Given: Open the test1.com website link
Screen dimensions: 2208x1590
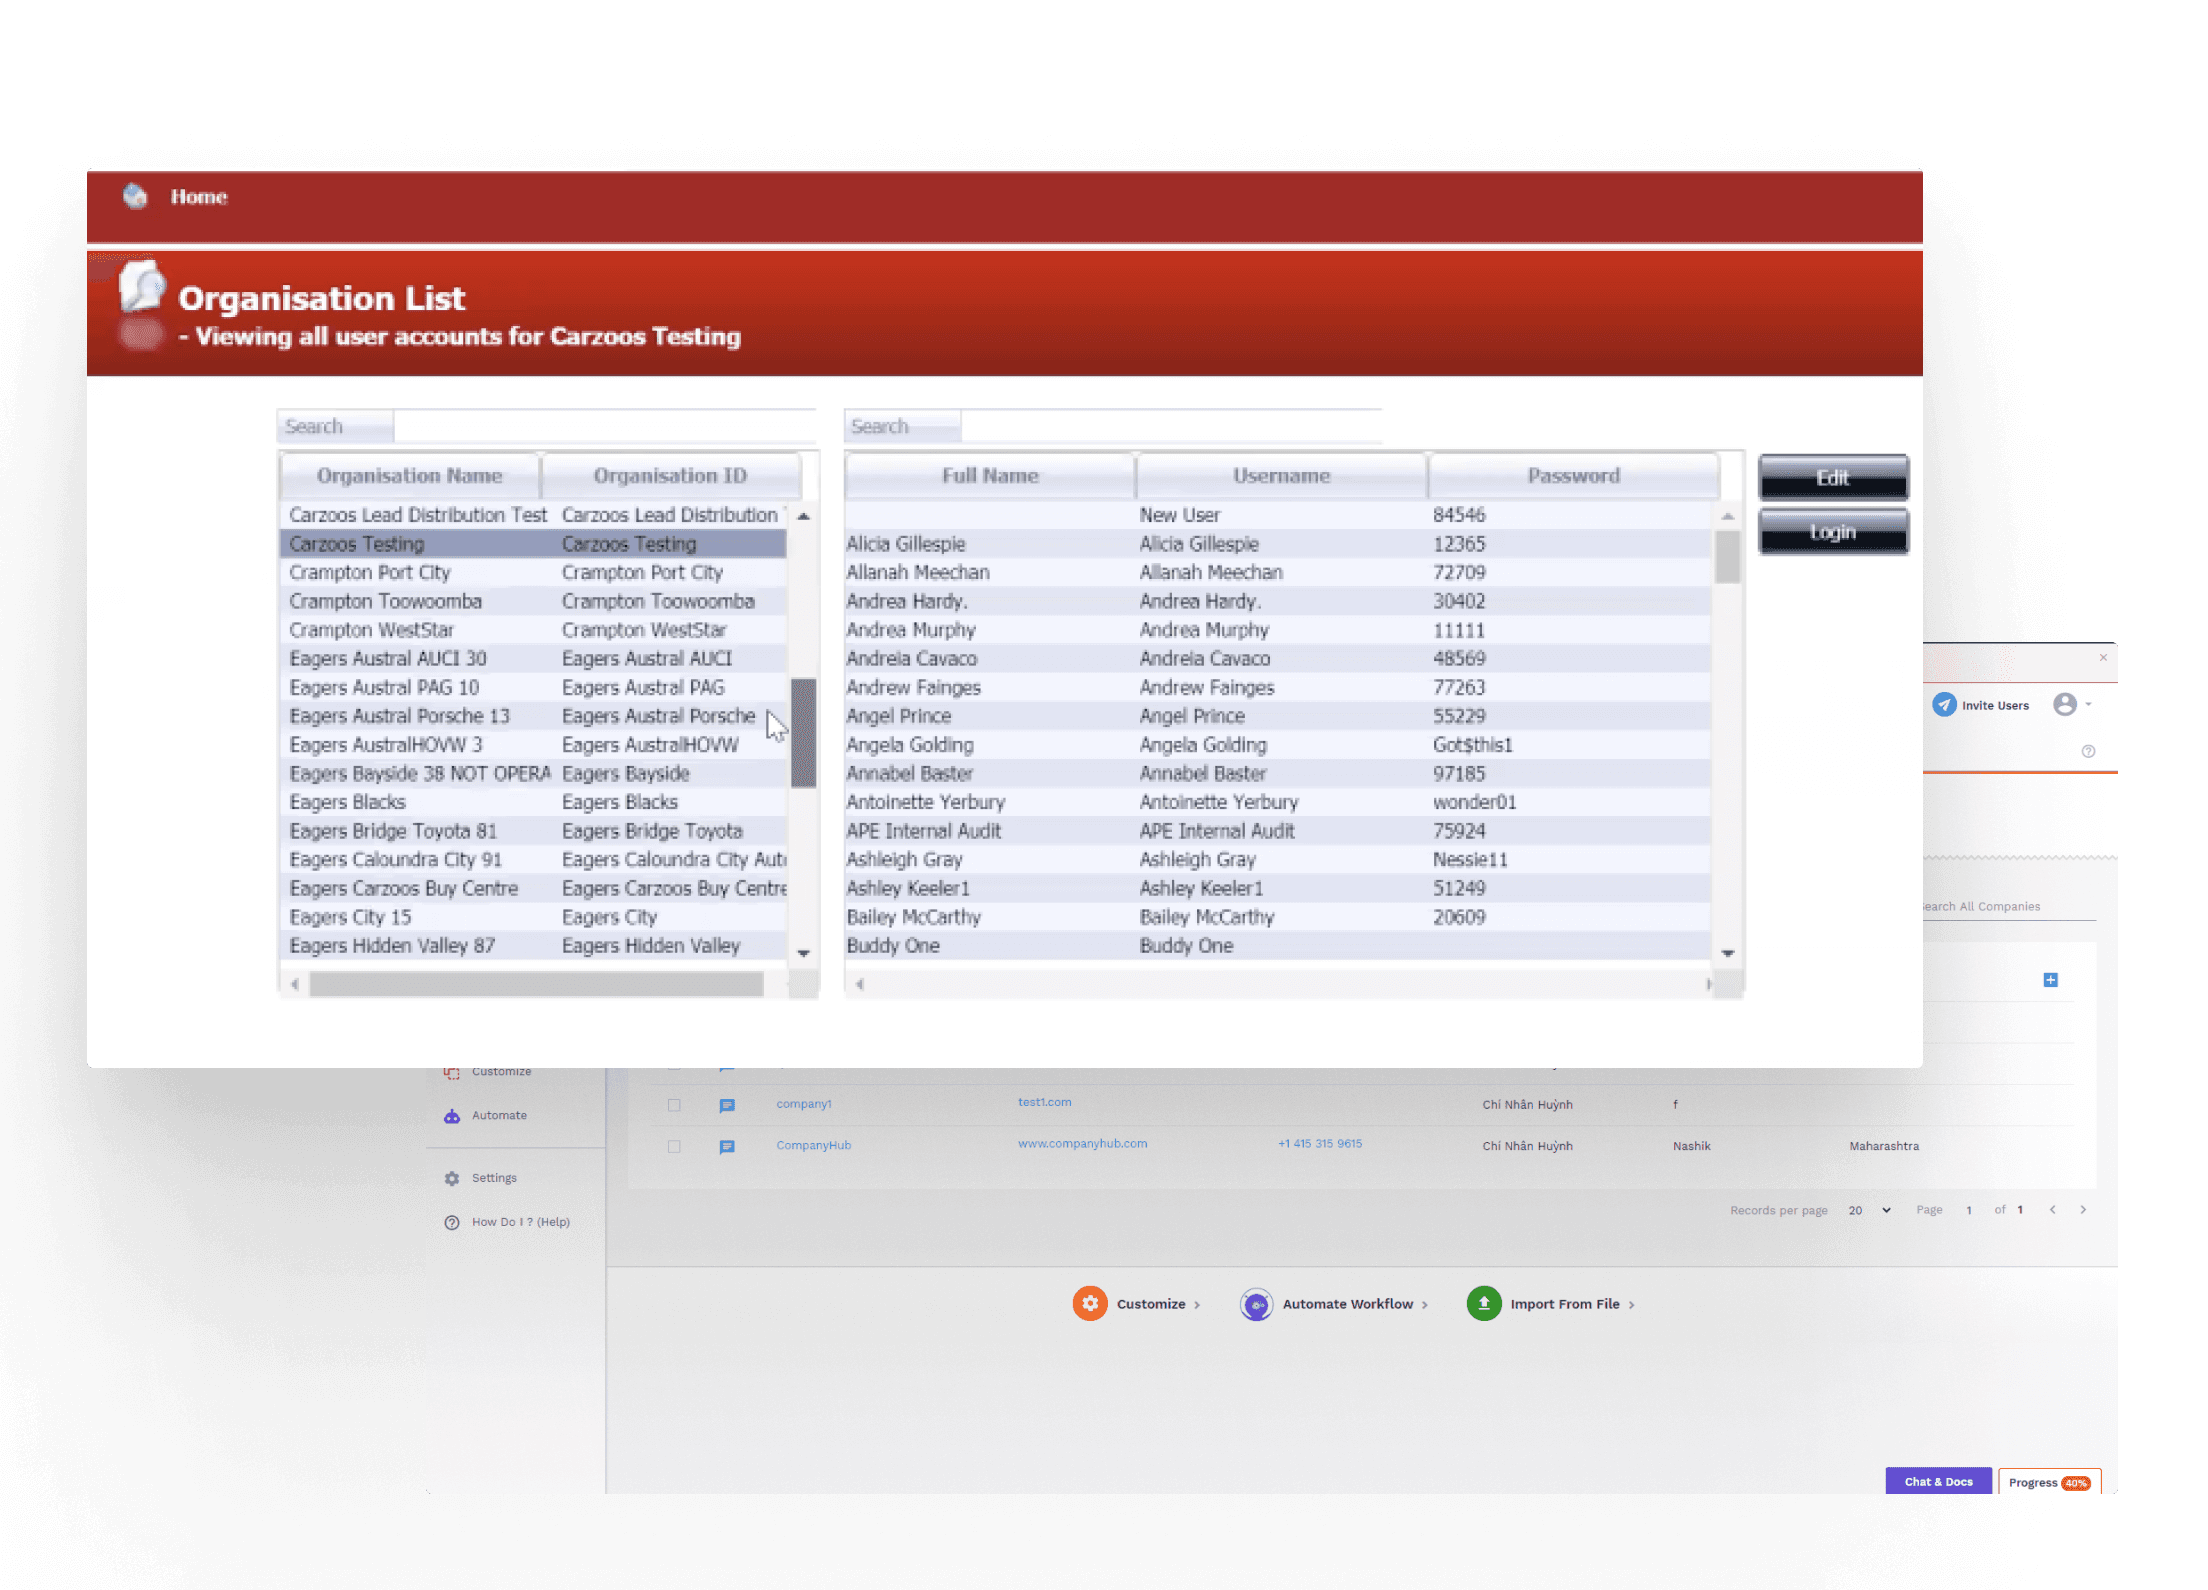Looking at the screenshot, I should 1044,1102.
